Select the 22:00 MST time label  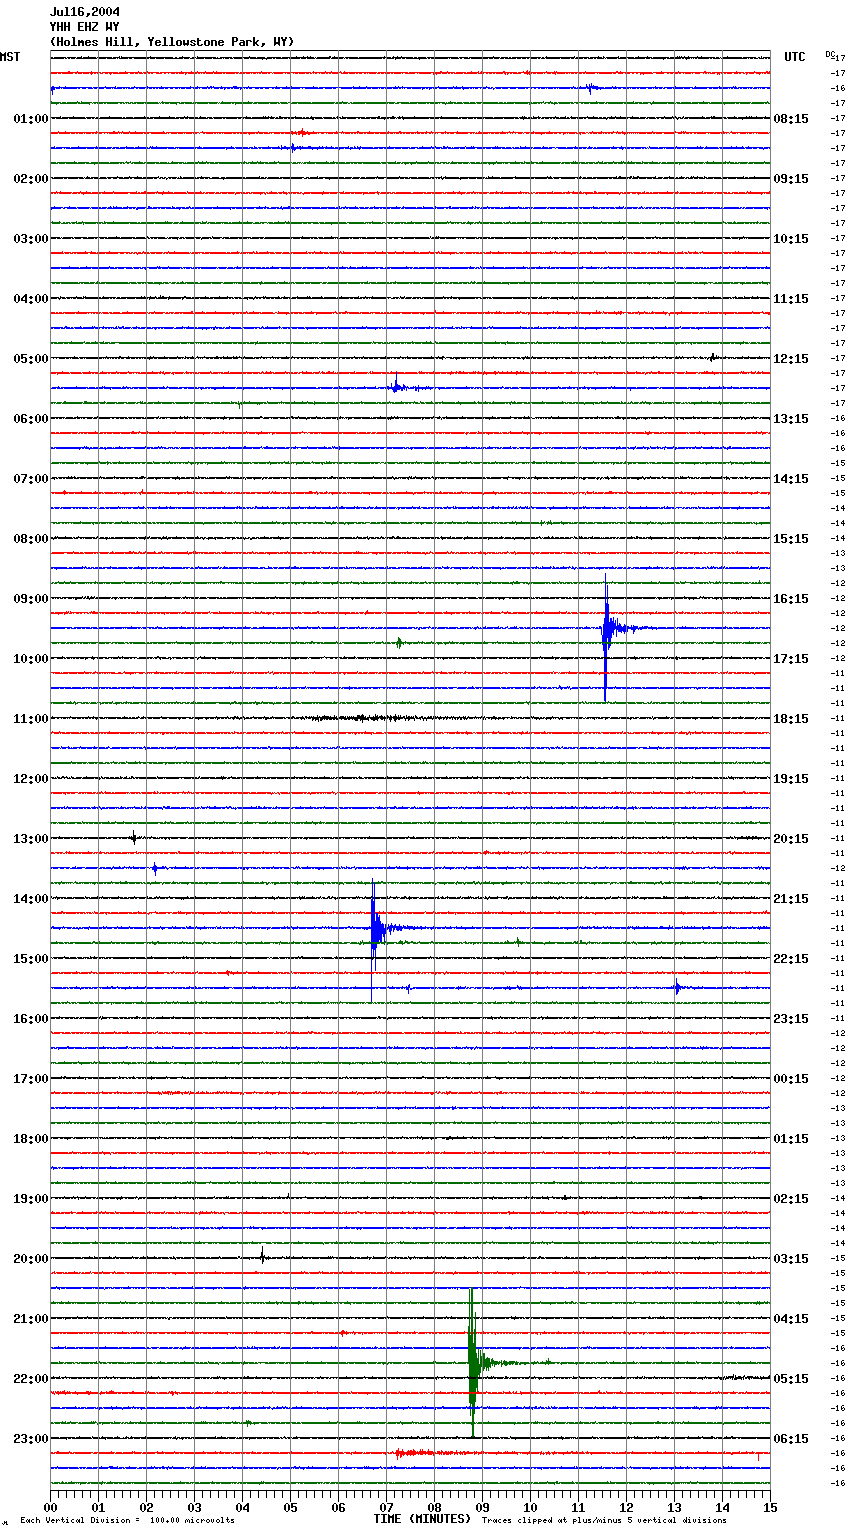coord(31,1379)
